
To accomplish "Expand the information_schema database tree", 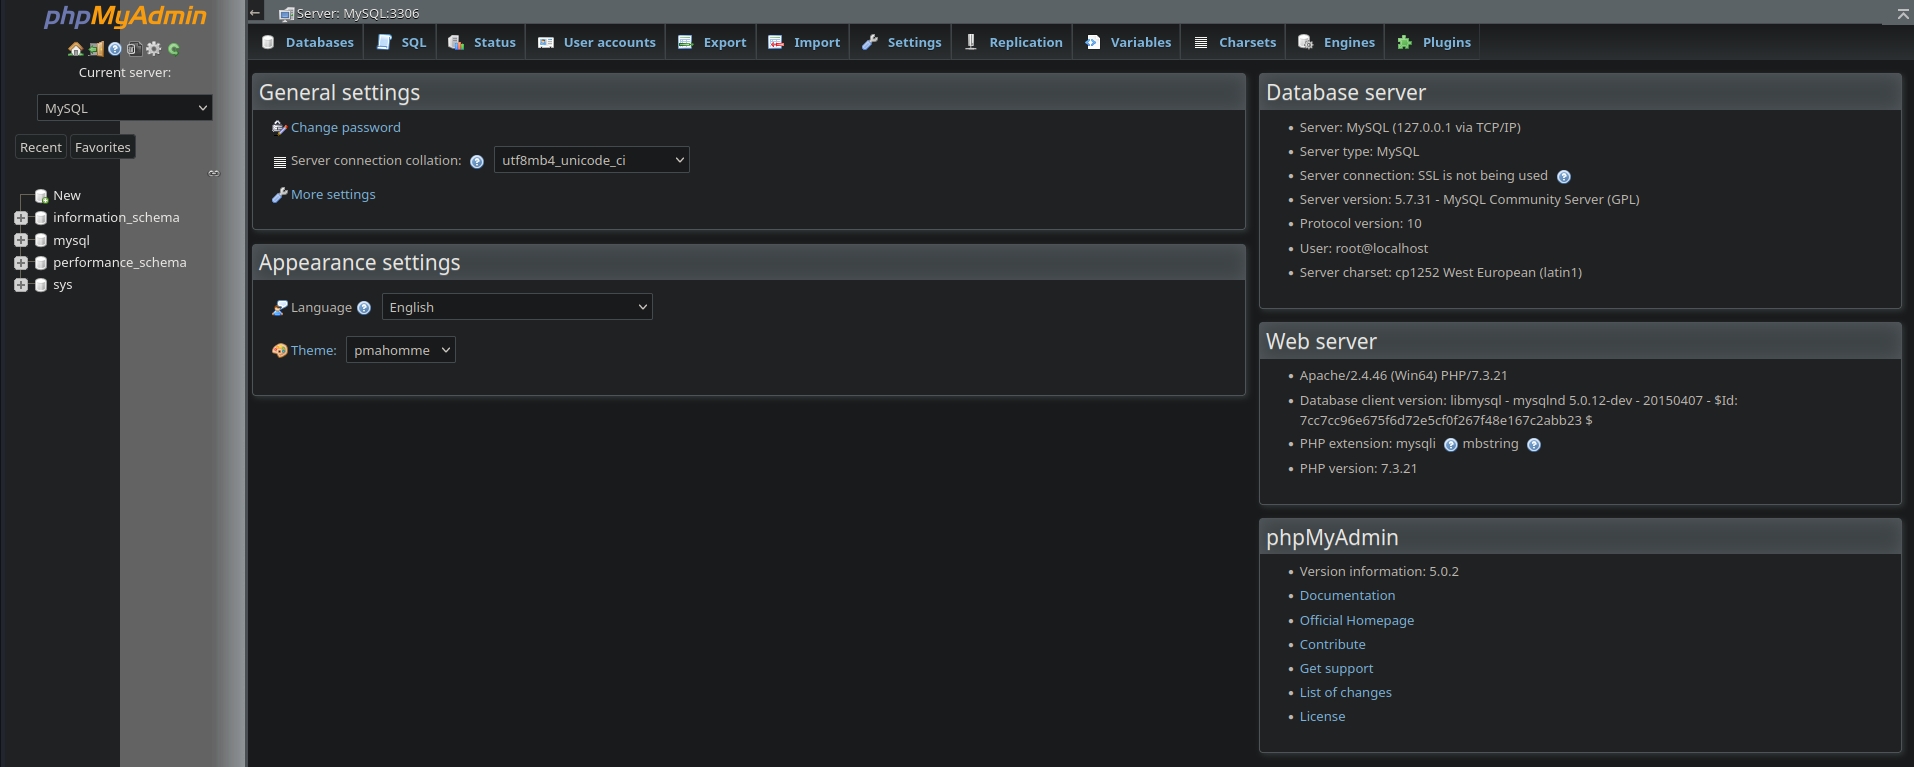I will point(21,218).
